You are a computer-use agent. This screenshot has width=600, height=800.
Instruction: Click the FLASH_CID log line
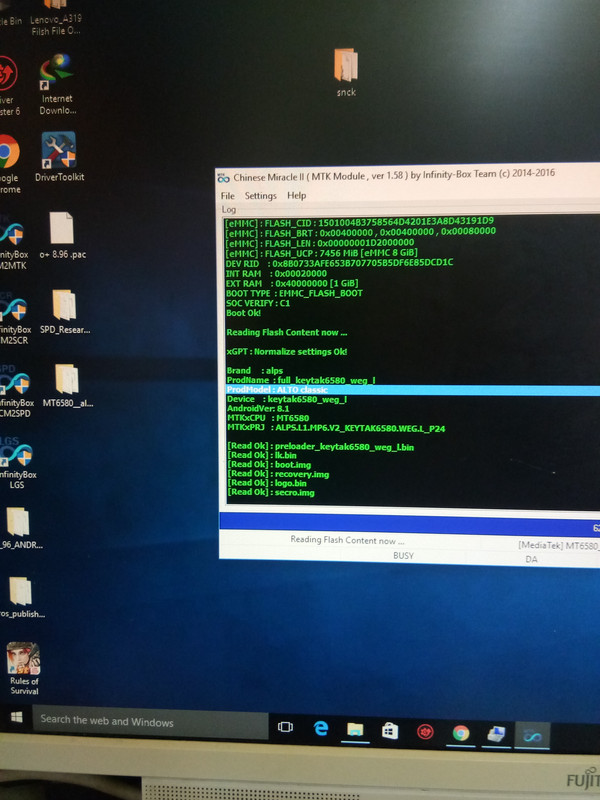click(x=359, y=222)
